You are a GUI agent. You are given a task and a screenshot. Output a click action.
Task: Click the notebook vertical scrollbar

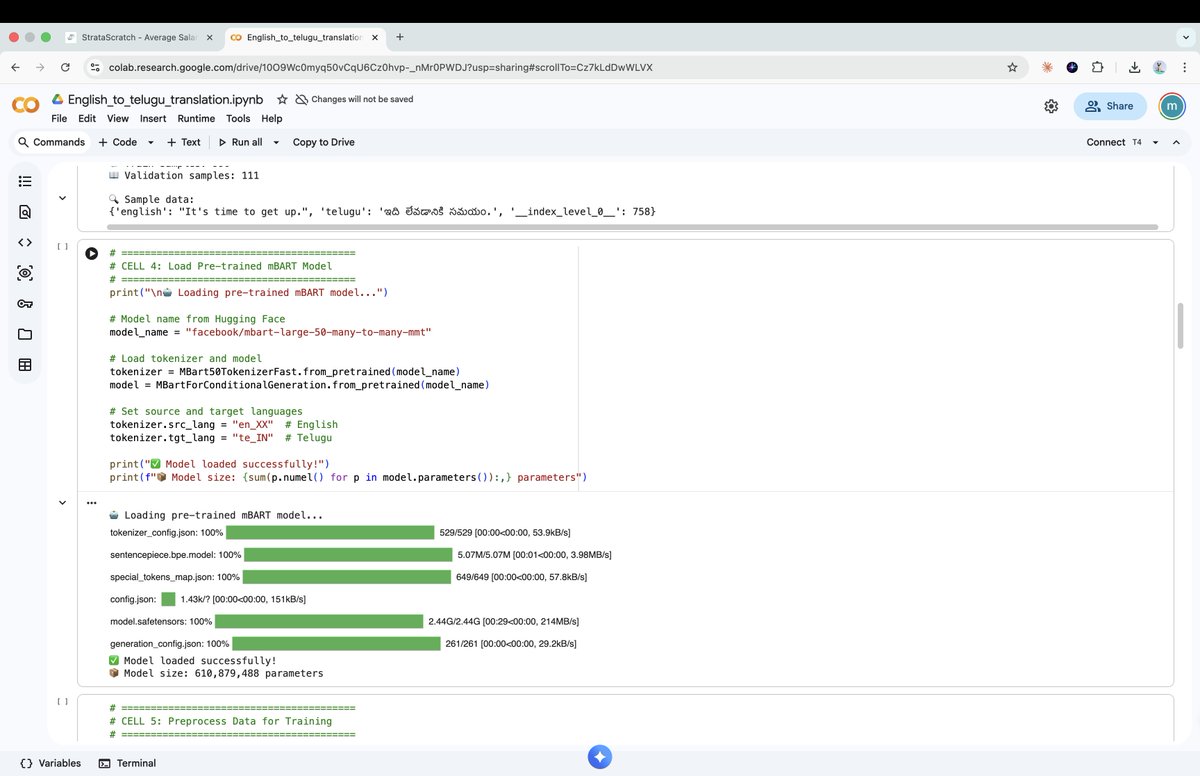click(x=1181, y=326)
